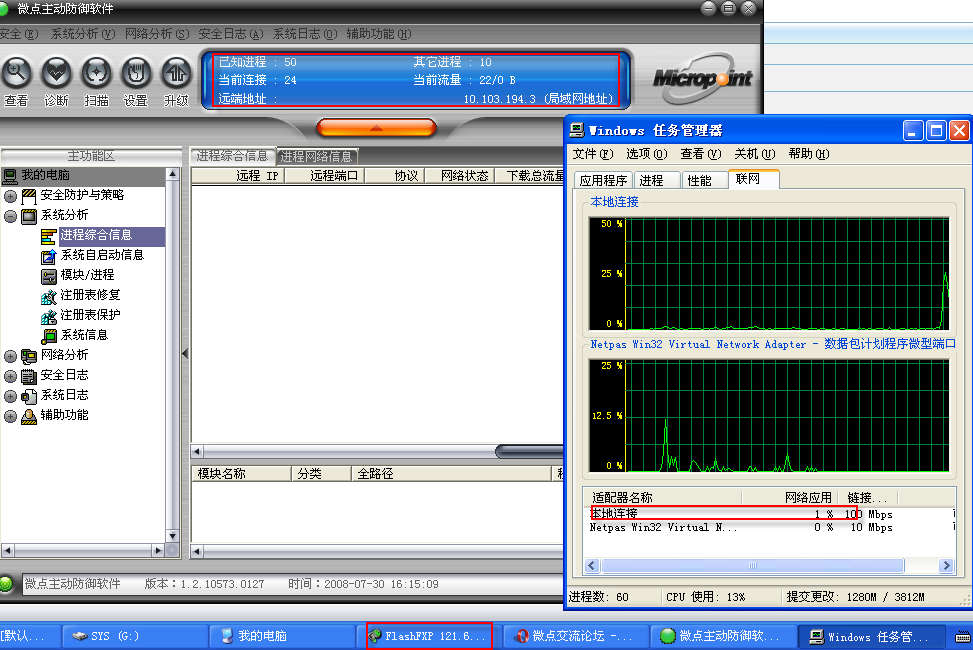Click 安全日志 node icon
Viewport: 973px width, 650px height.
pyautogui.click(x=29, y=376)
